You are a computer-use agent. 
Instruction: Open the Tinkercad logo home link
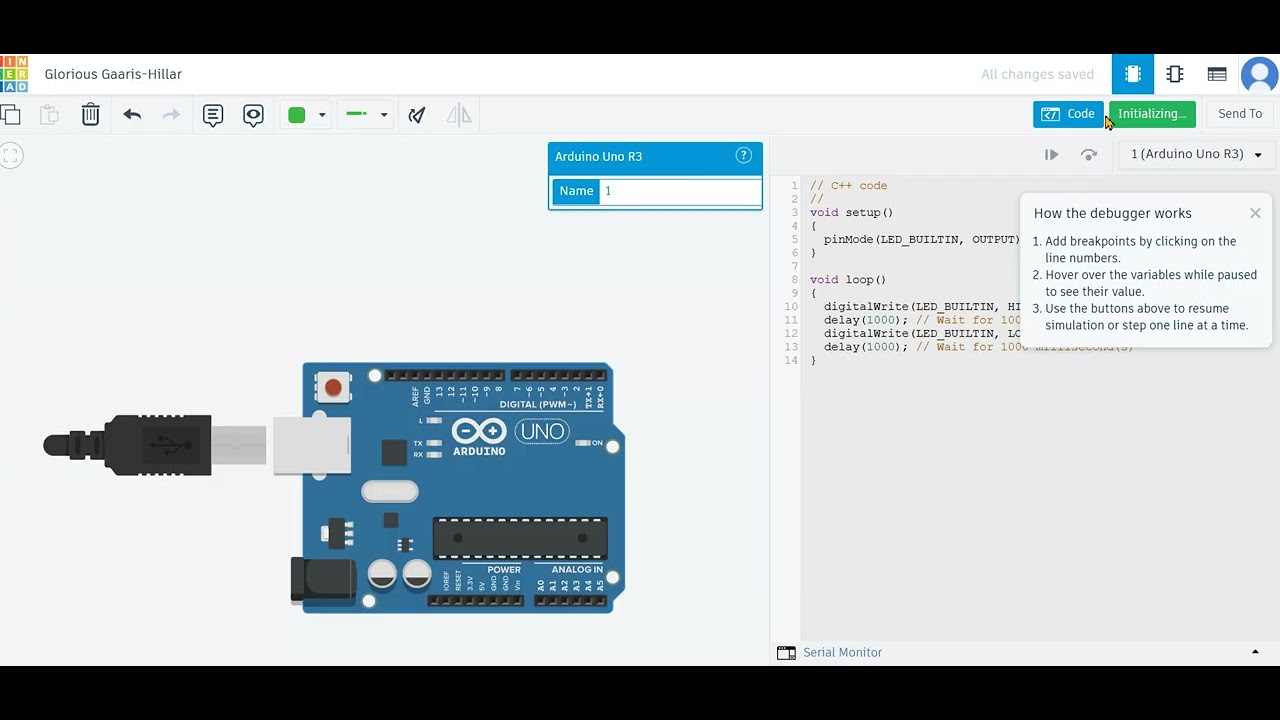click(14, 74)
